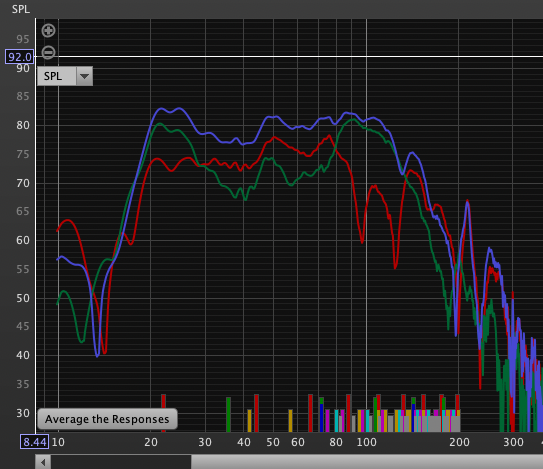Click the Average the Responses button
This screenshot has width=543, height=469.
[107, 419]
